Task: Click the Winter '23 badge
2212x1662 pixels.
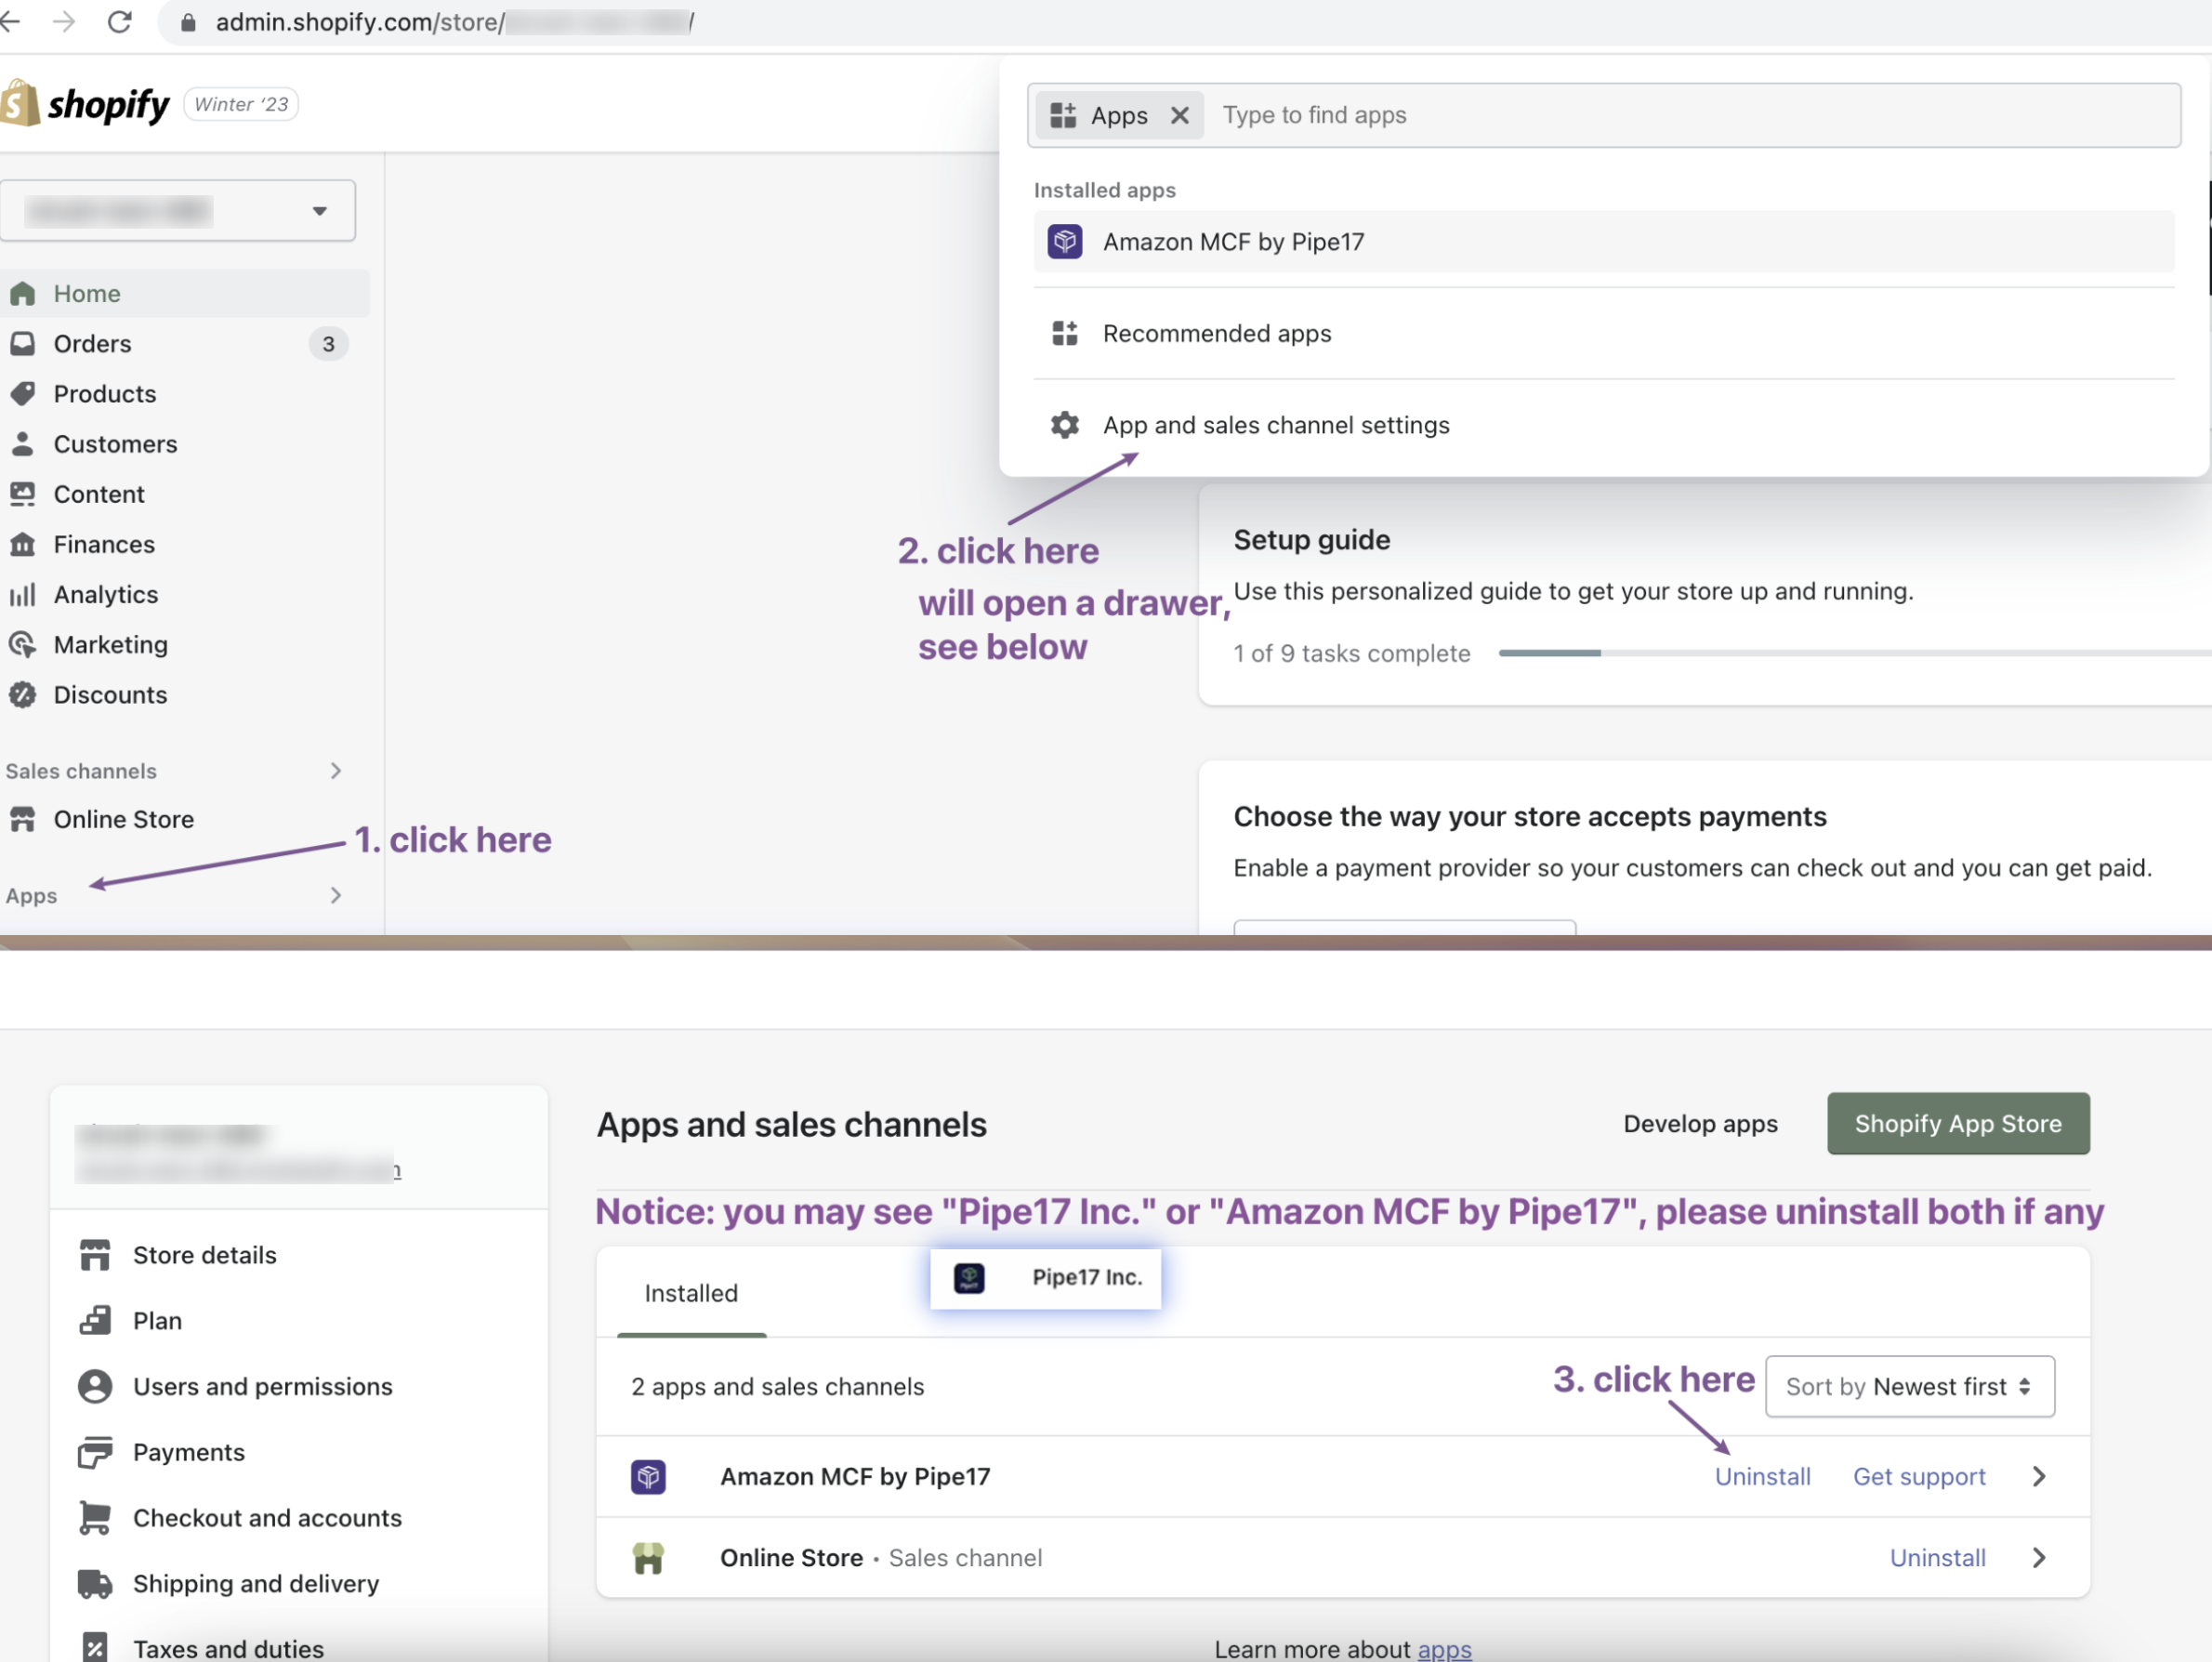Action: 241,104
